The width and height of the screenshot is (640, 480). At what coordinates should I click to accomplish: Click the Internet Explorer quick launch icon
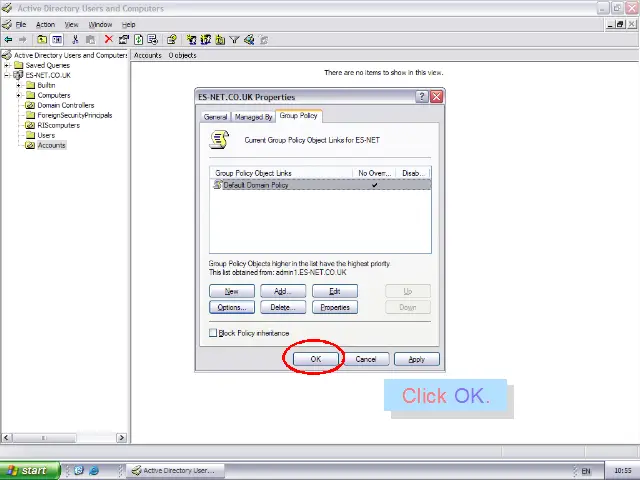coord(94,470)
